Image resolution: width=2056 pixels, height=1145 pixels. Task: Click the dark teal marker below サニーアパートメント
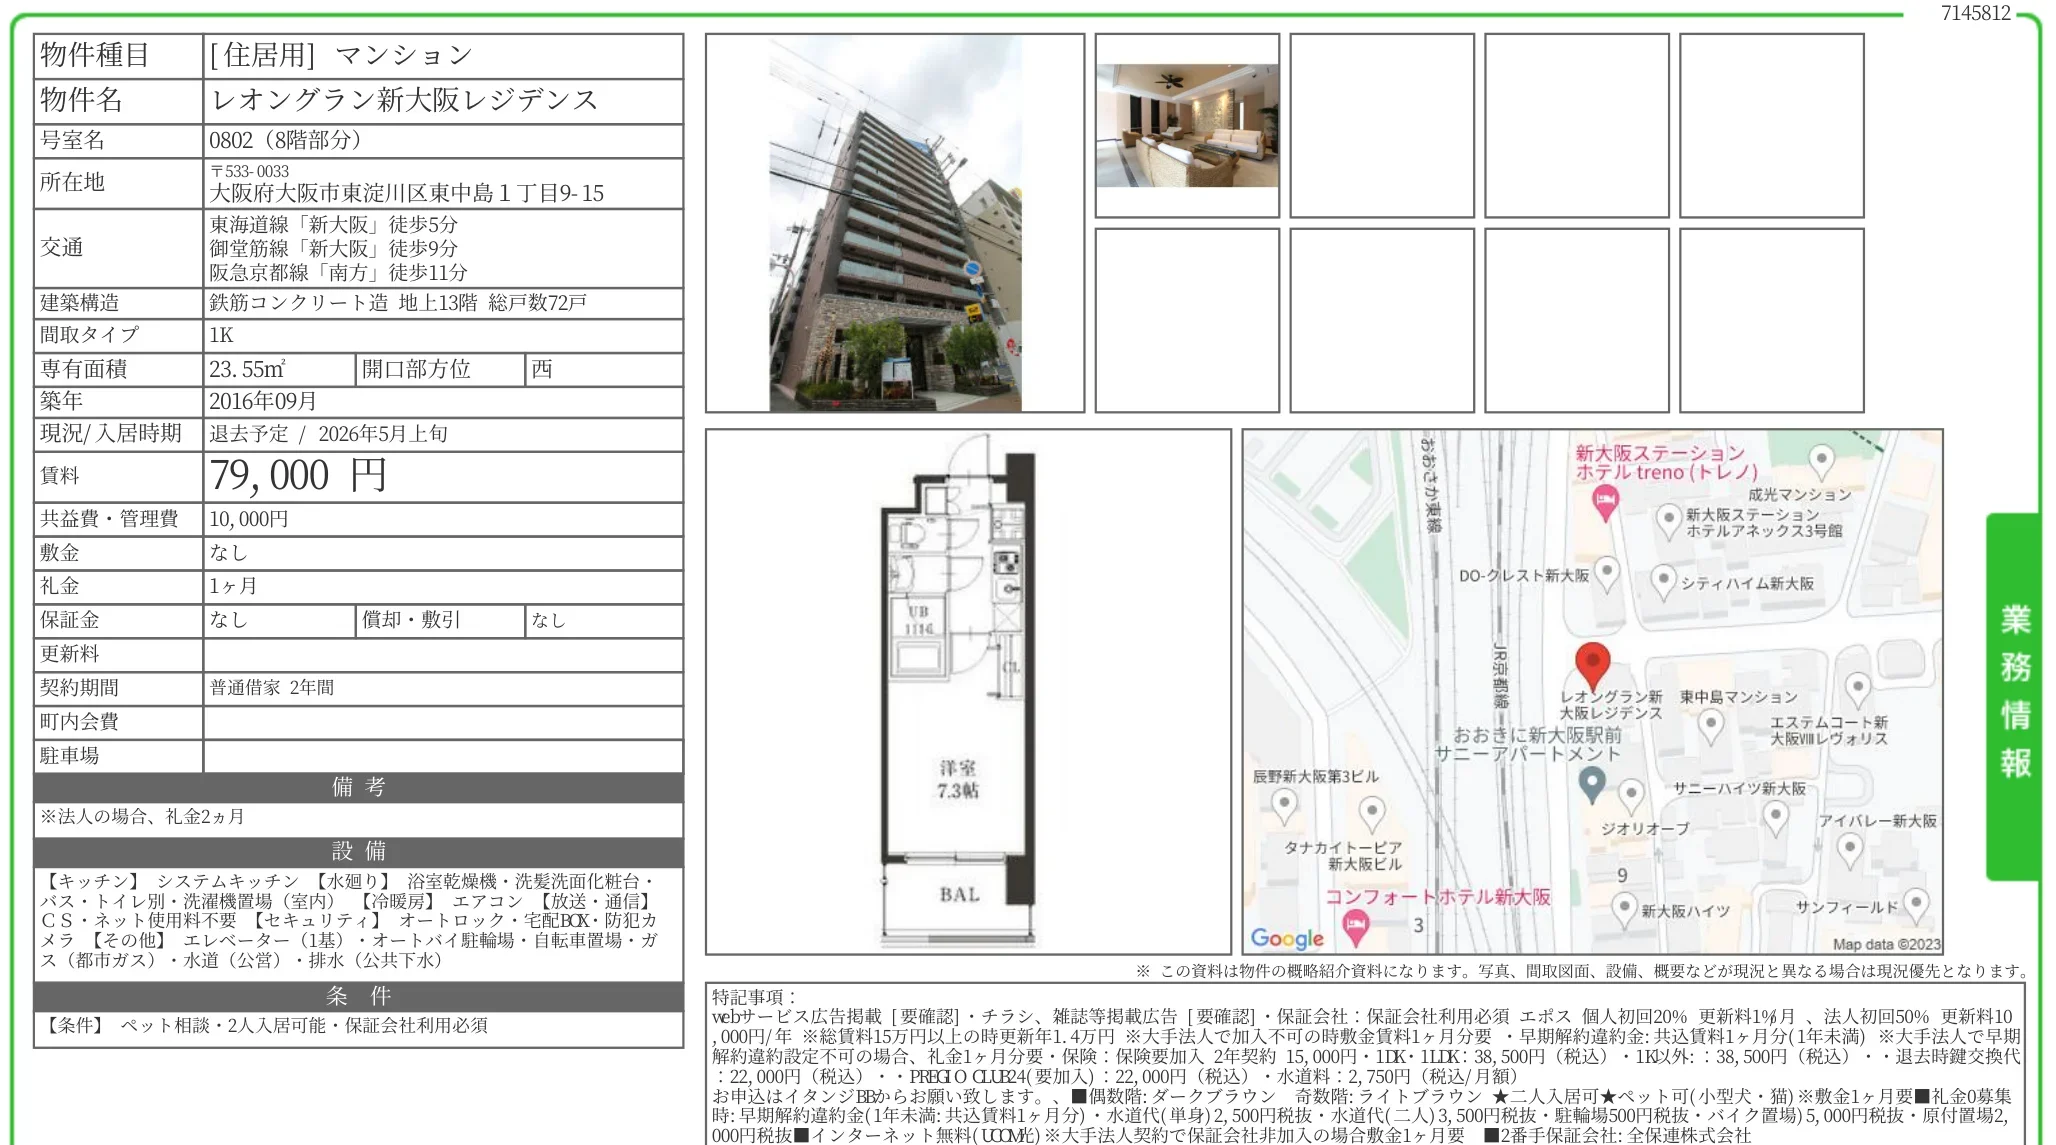click(1591, 783)
